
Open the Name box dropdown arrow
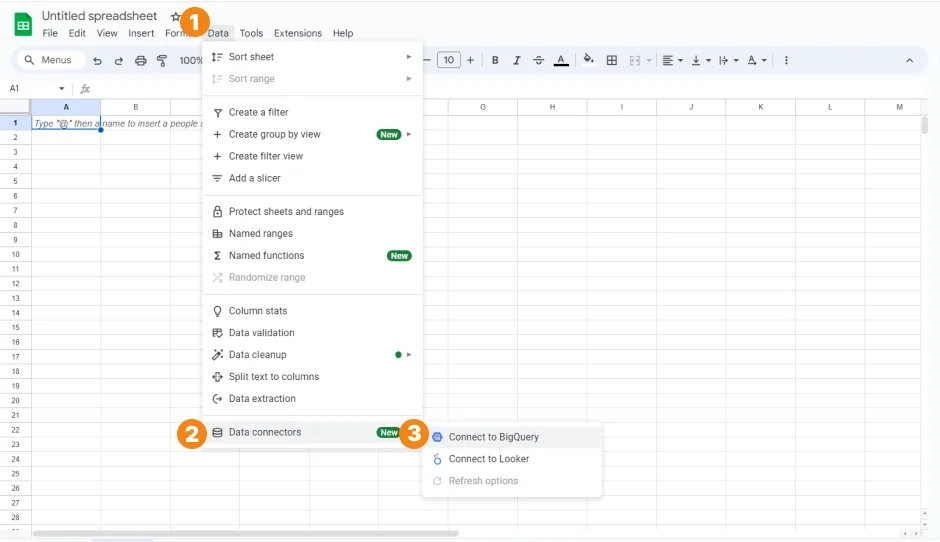[x=61, y=89]
